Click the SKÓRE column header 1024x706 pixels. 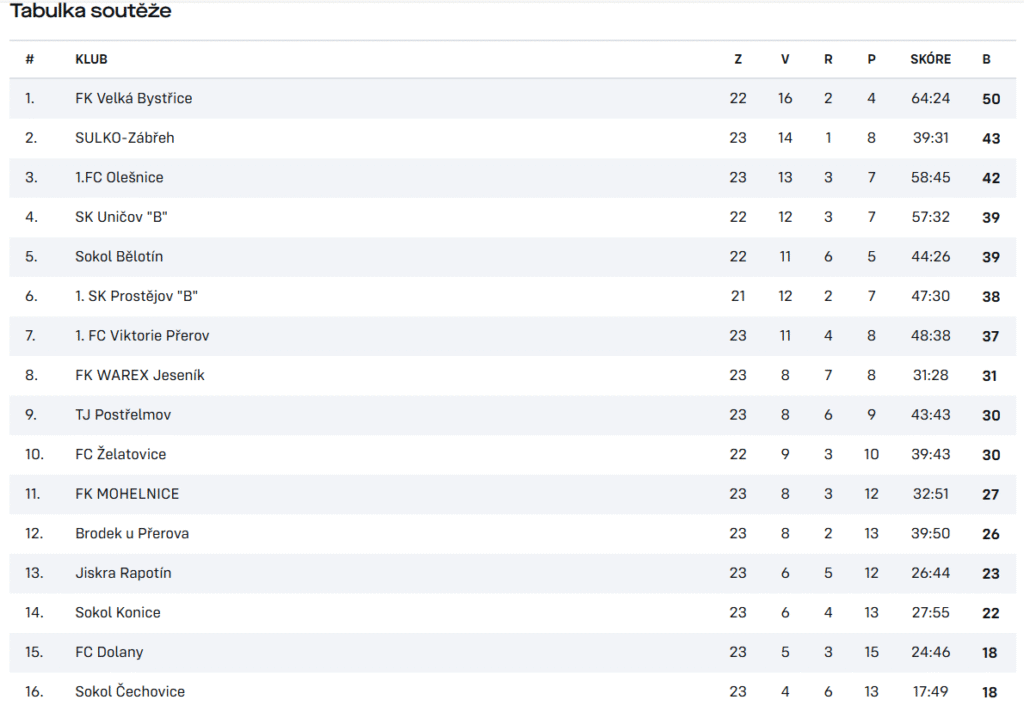[x=931, y=59]
